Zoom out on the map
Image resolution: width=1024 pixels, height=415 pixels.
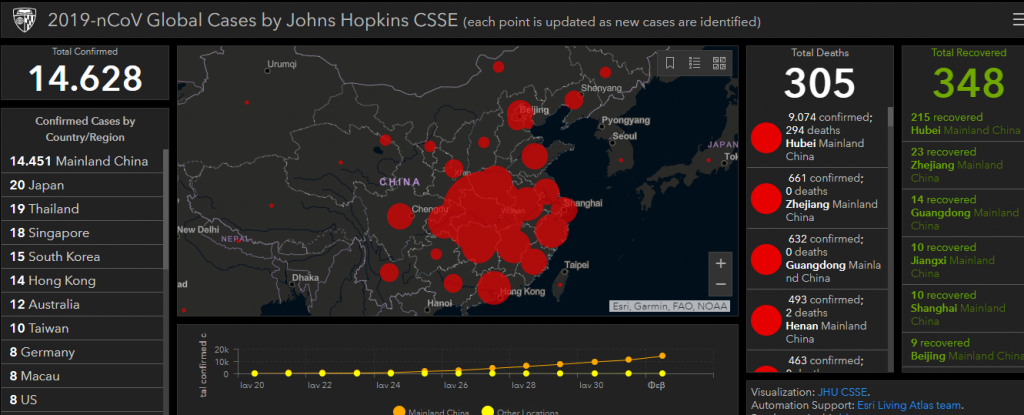tap(721, 284)
